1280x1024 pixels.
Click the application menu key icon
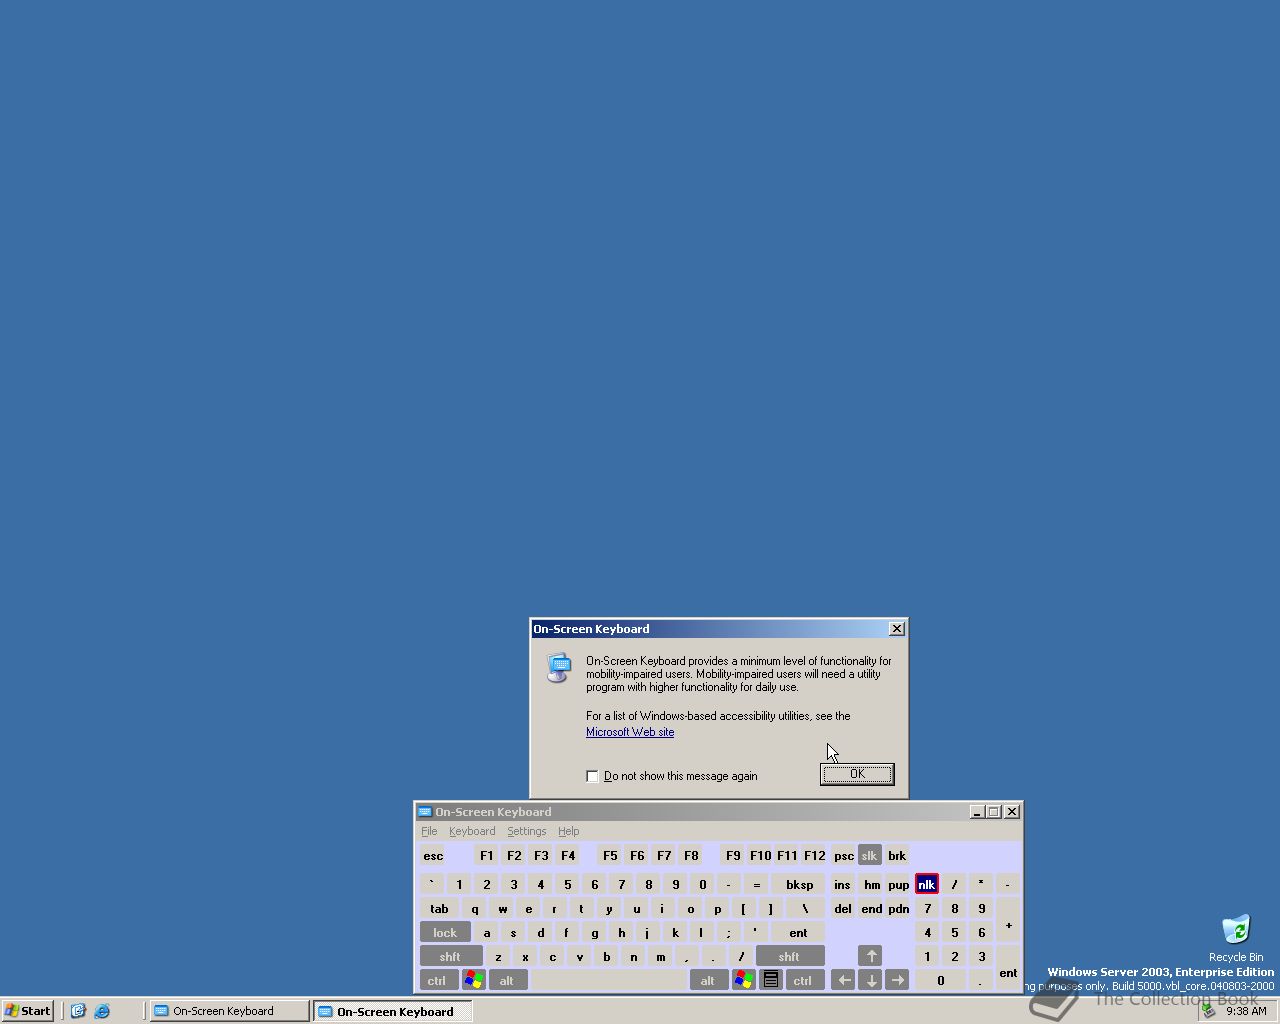pos(771,980)
